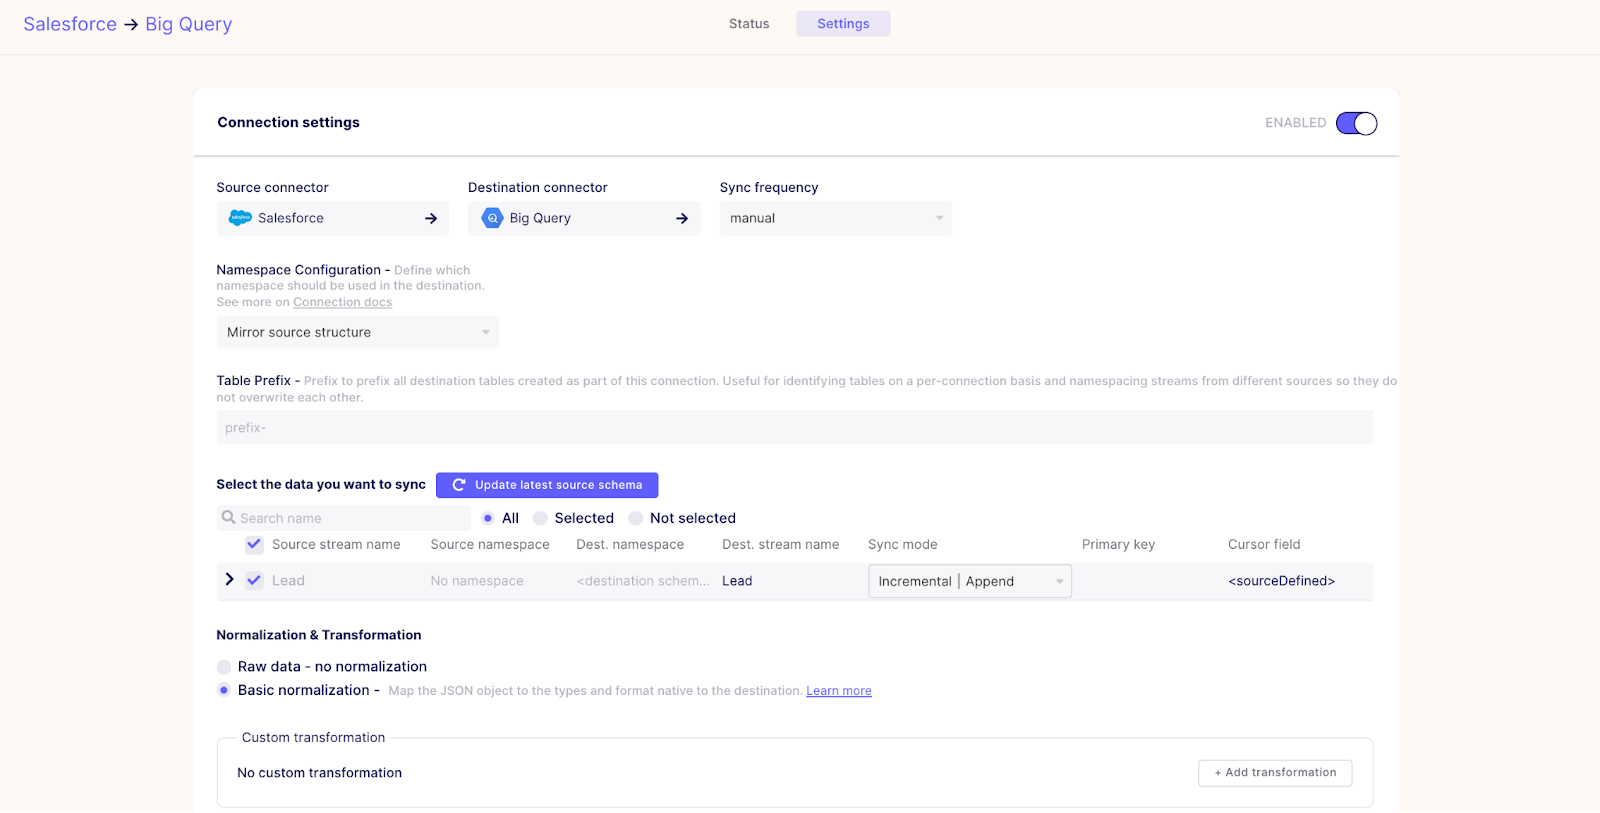Viewport: 1600px width, 813px height.
Task: Click the Source namespace column header
Action: 490,545
